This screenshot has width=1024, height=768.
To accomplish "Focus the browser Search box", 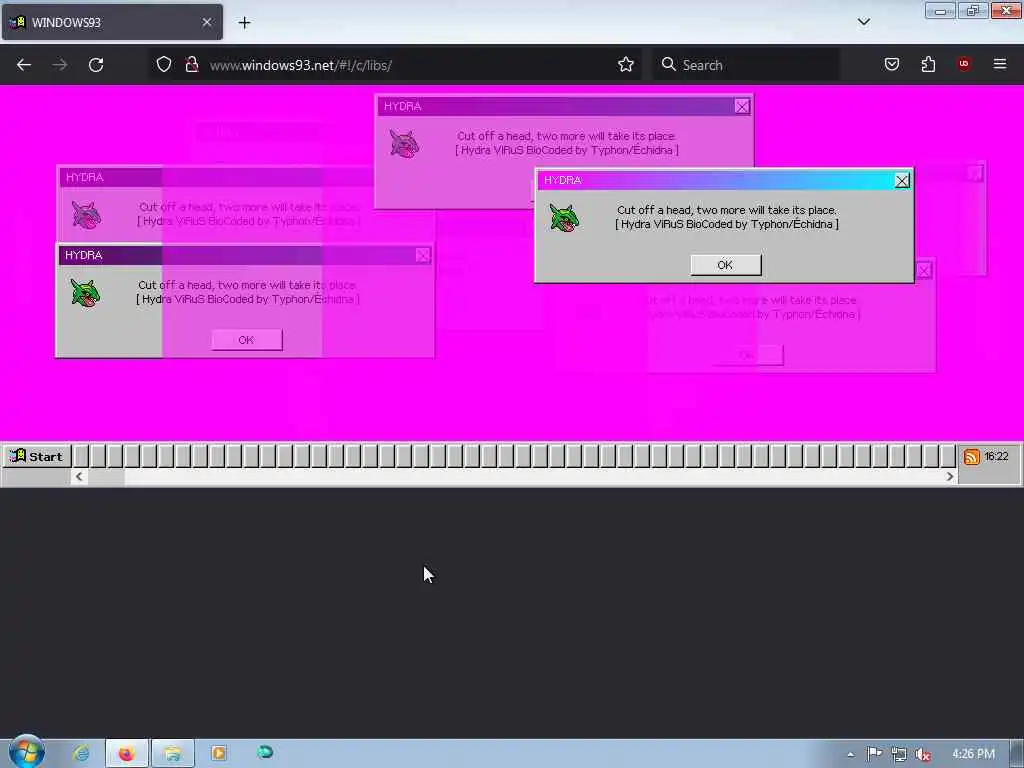I will pos(746,65).
